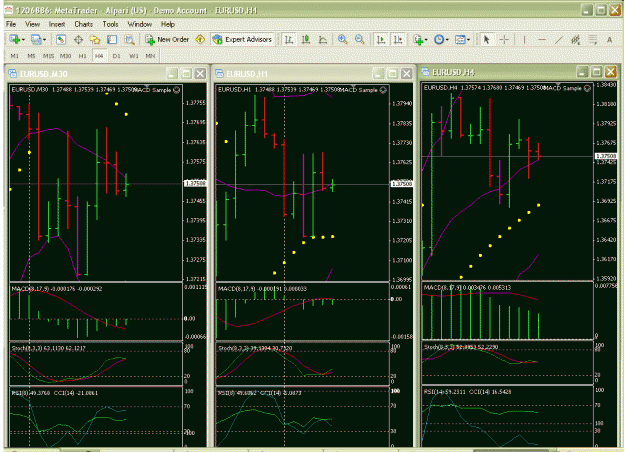The height and width of the screenshot is (452, 625).
Task: Switch to the MN timeframe
Action: tap(150, 56)
